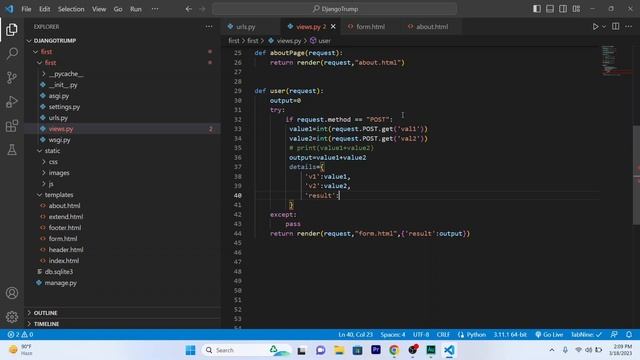
Task: Open the File menu
Action: click(x=26, y=9)
